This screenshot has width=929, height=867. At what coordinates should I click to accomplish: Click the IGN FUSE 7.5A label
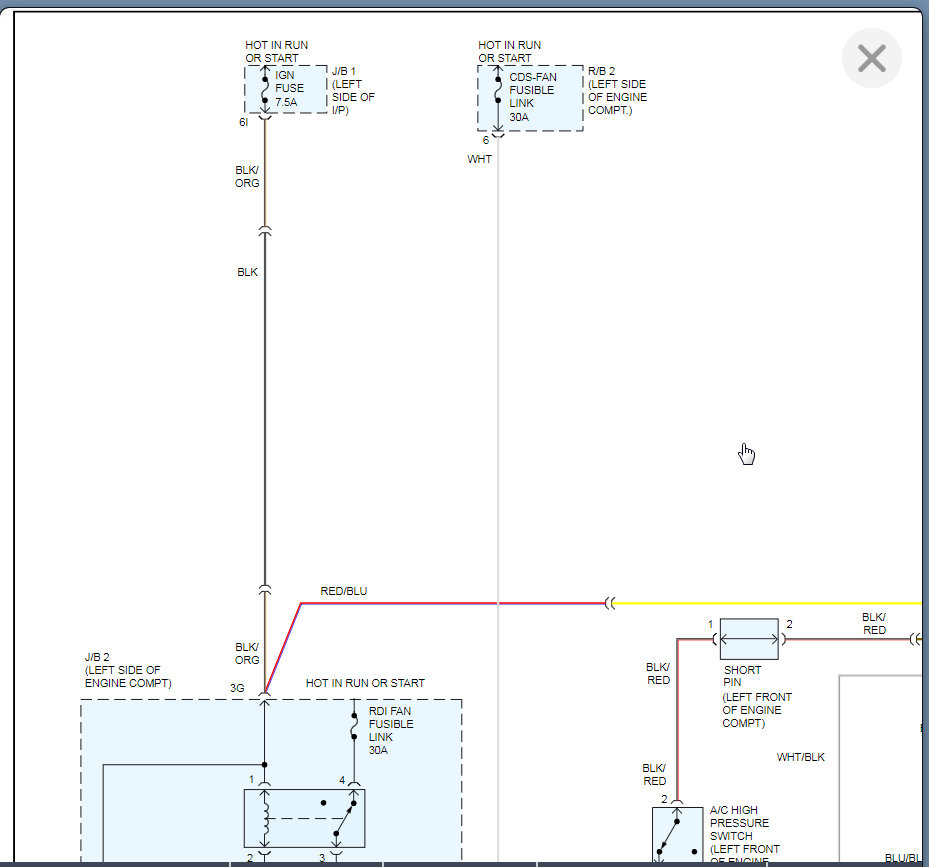[289, 88]
